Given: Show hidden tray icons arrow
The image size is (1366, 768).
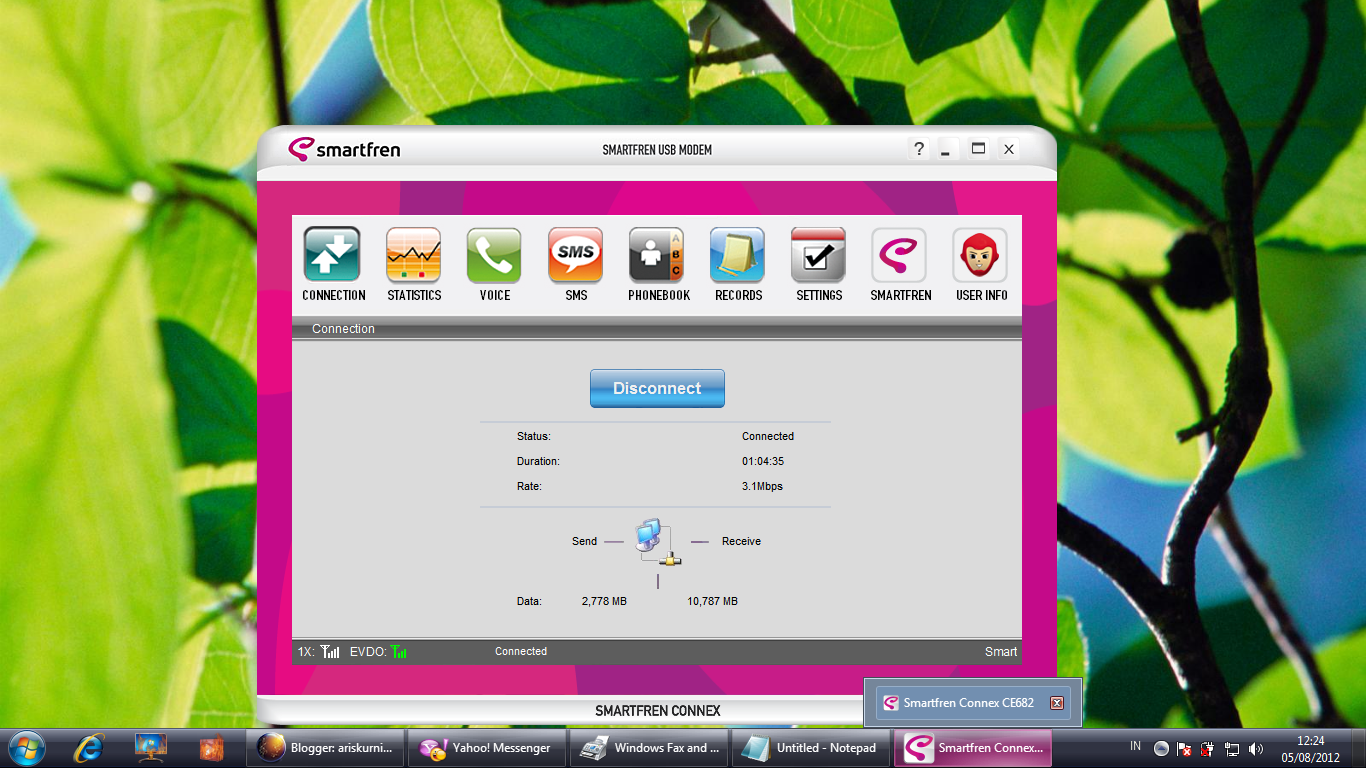Looking at the screenshot, I should coord(1161,748).
